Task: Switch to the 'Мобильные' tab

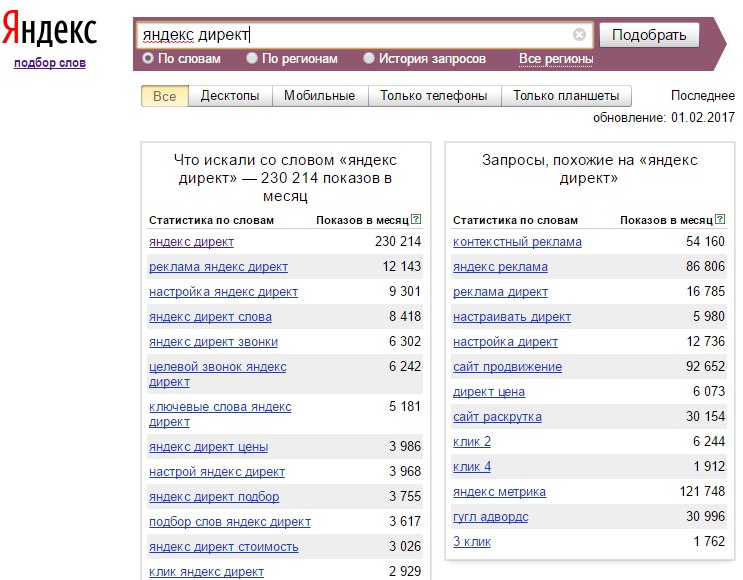Action: [320, 96]
